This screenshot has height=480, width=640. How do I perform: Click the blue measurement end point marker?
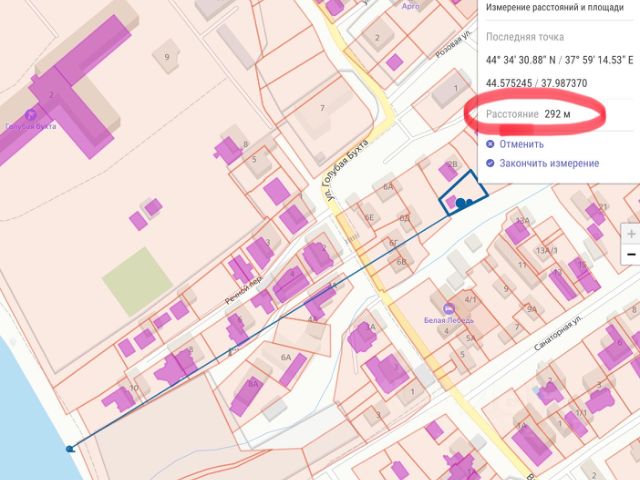461,202
